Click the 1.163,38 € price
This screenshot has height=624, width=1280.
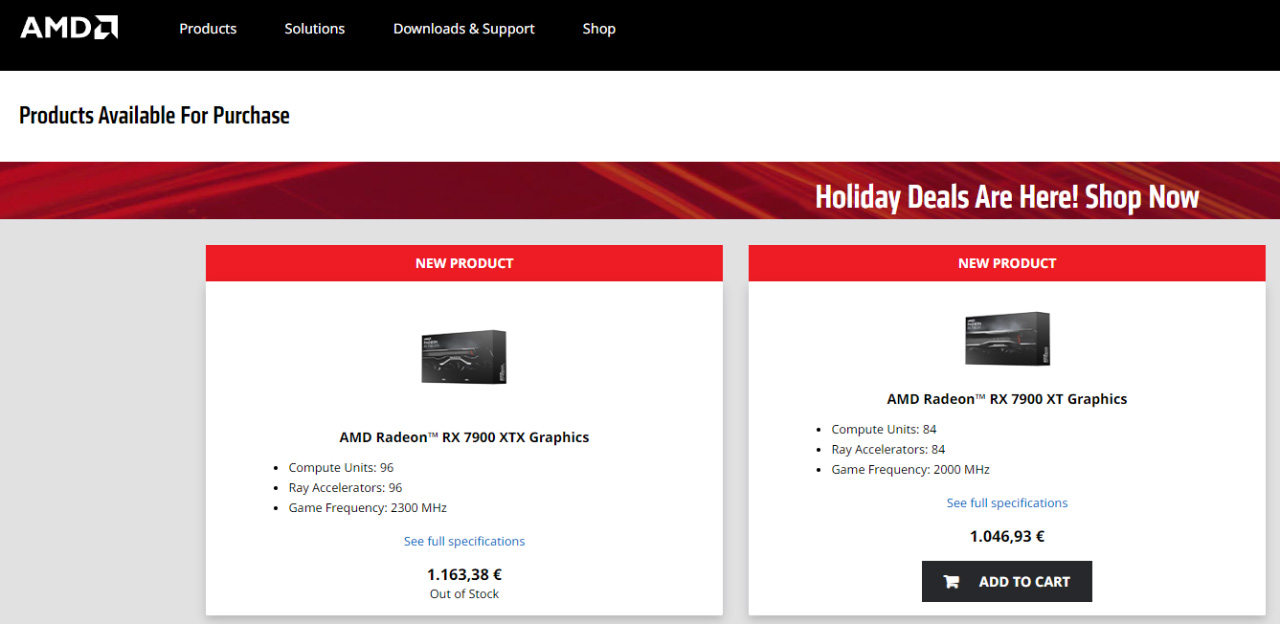464,574
